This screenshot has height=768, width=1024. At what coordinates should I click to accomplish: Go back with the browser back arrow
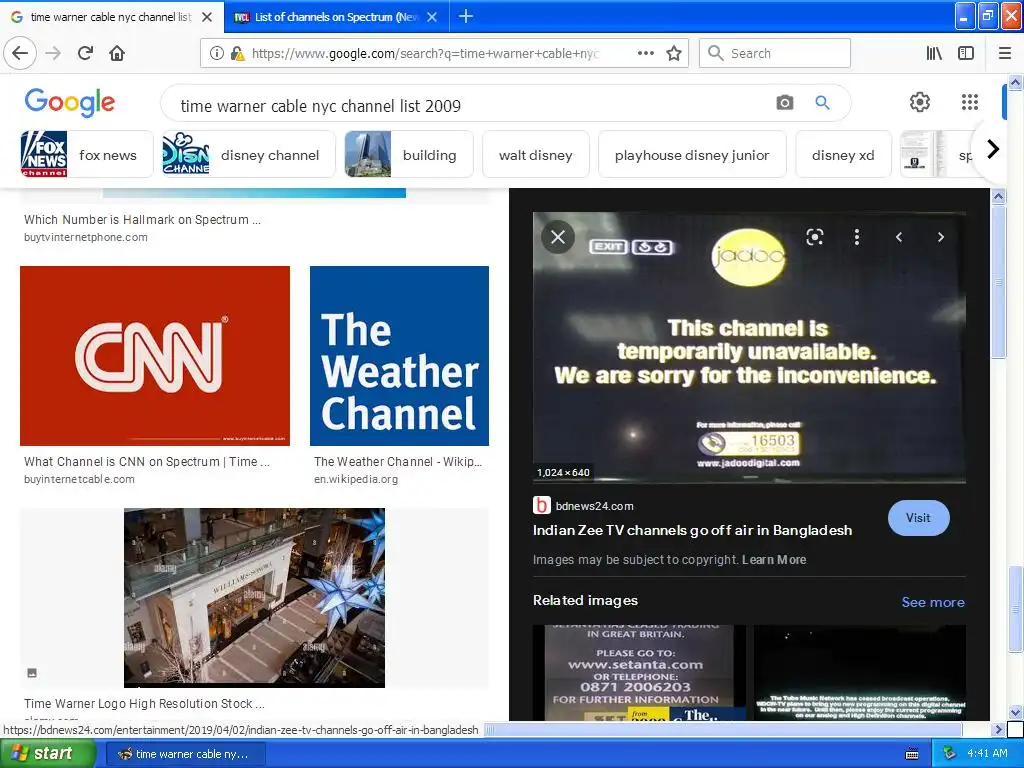click(x=20, y=53)
